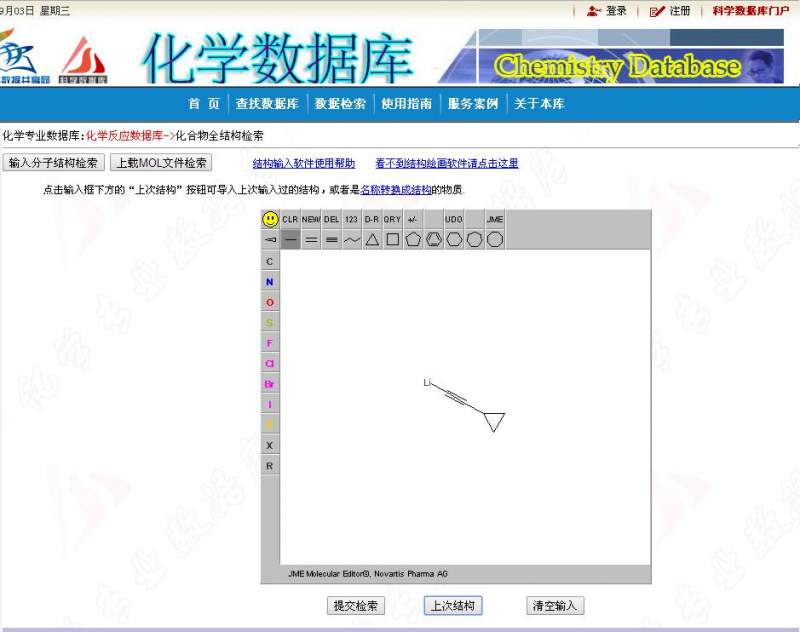Open 使用指南 navigation item

coord(407,104)
